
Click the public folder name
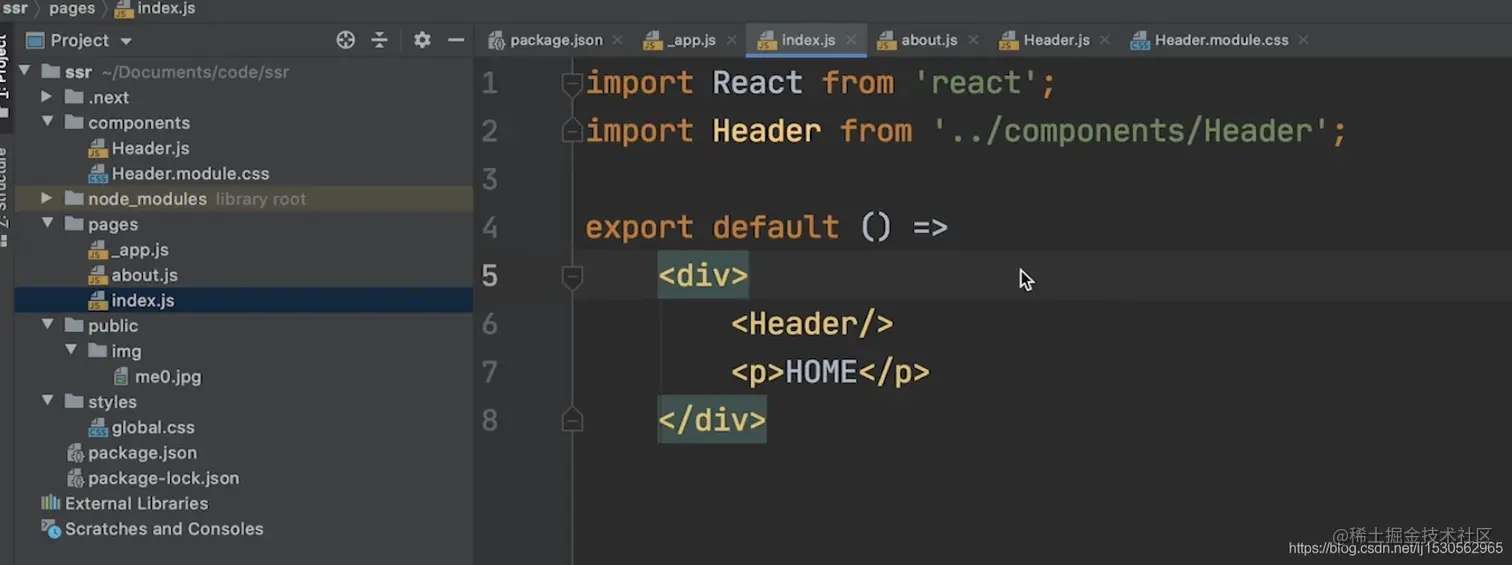point(113,325)
